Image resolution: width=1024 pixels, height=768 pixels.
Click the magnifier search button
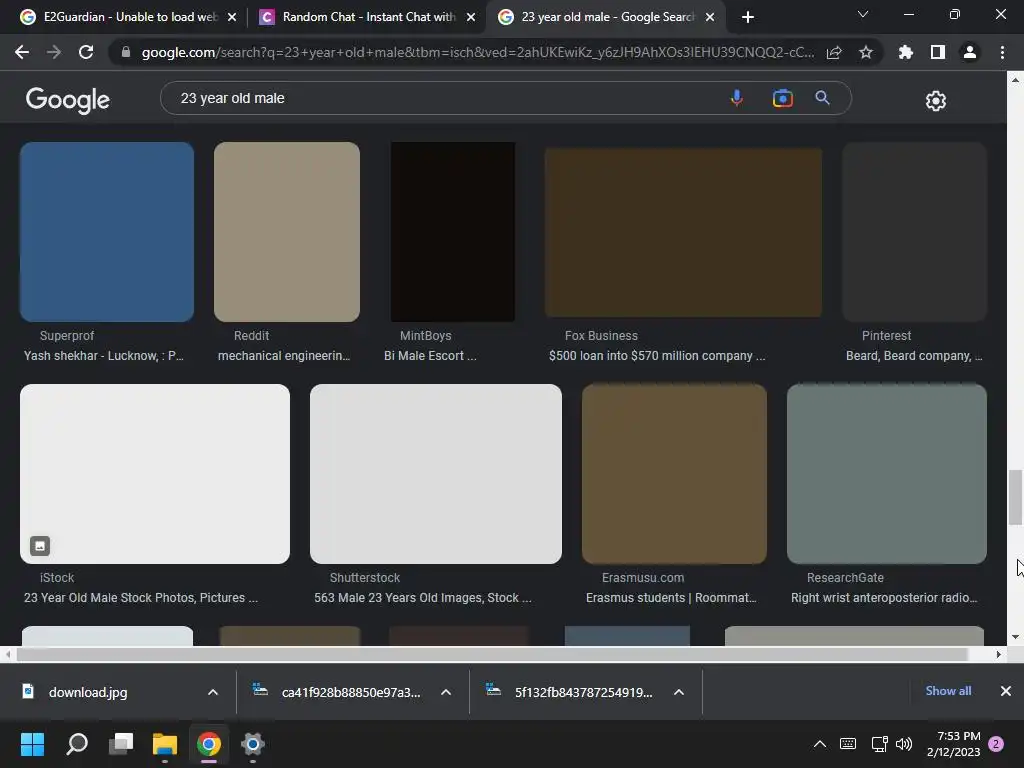(822, 98)
